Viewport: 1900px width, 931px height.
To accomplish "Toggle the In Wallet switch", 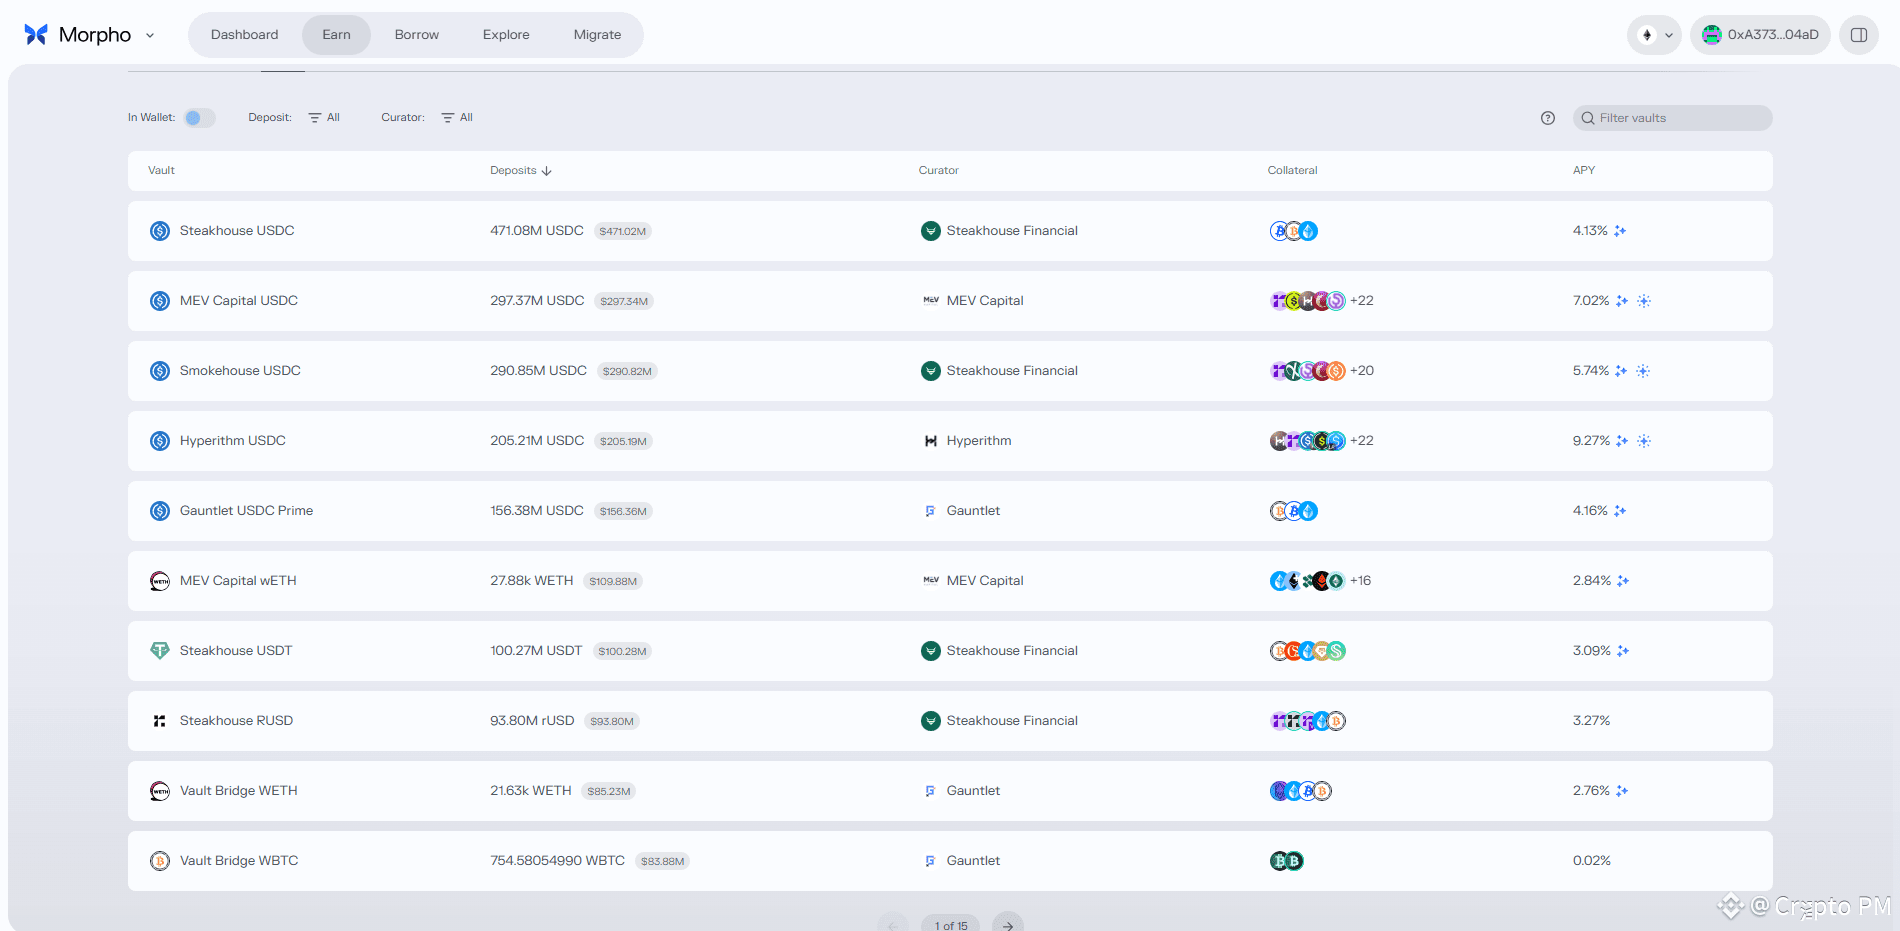I will coord(199,118).
